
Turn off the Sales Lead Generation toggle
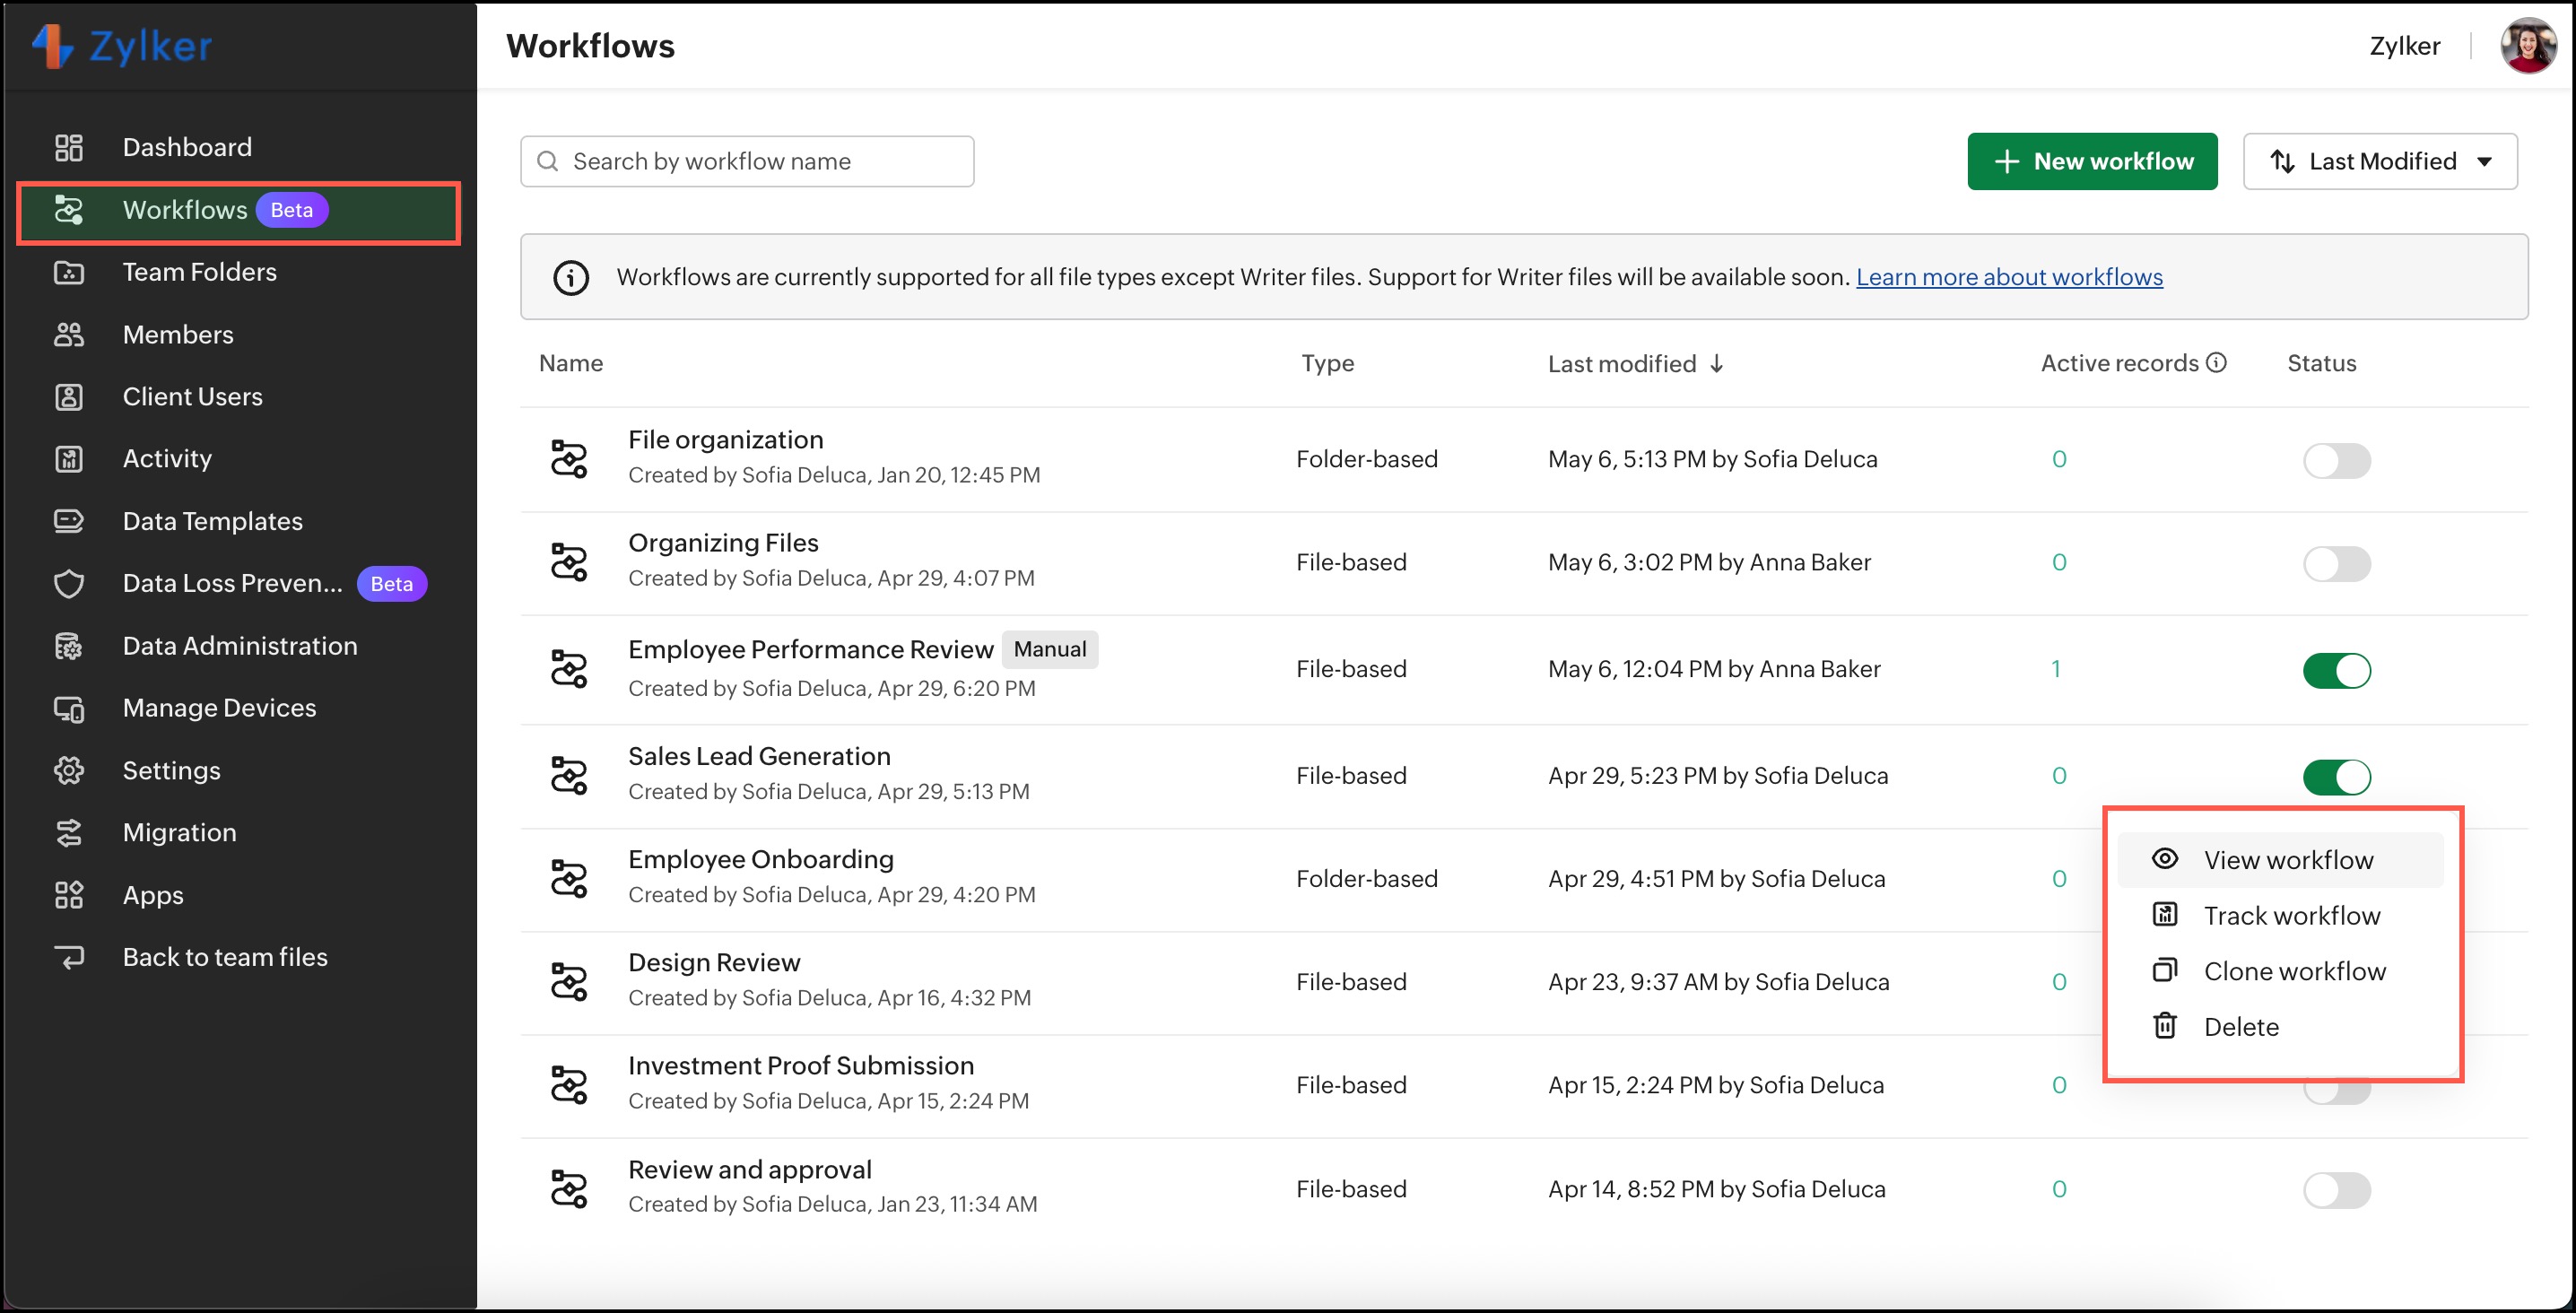(2336, 777)
